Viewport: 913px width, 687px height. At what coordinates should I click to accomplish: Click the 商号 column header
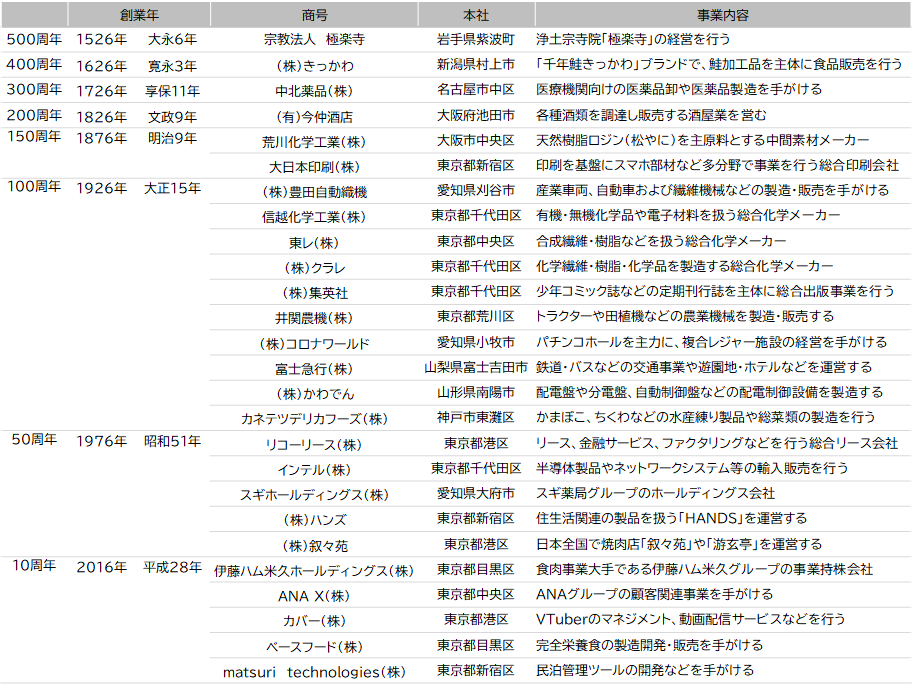314,15
